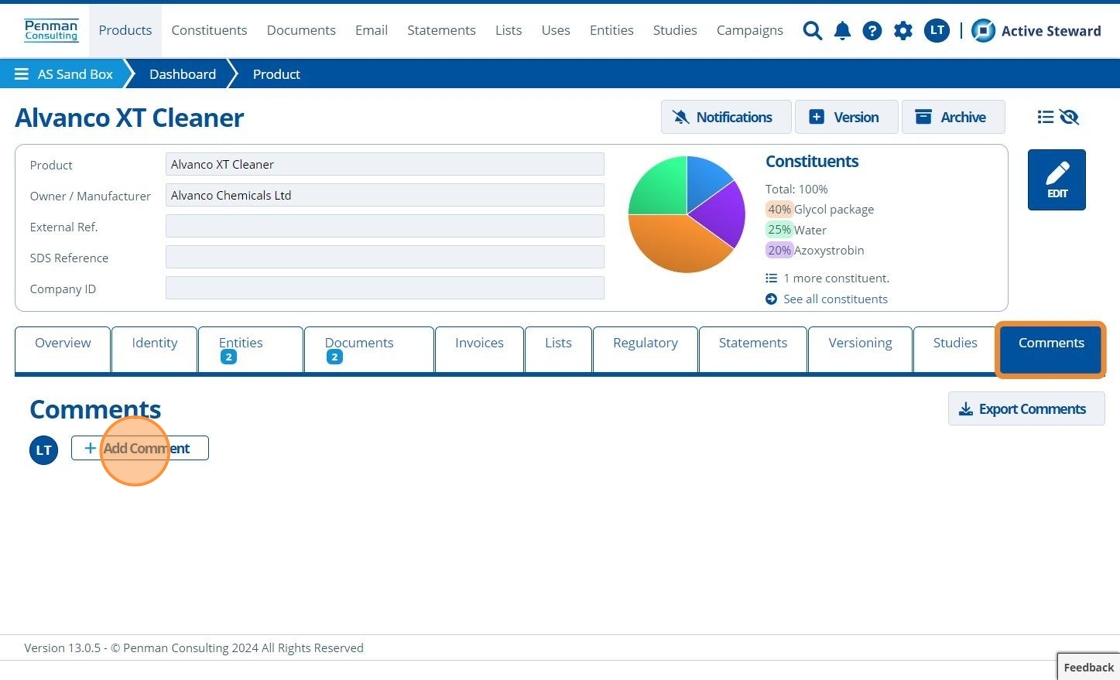
Task: Switch to the Documents product tab
Action: (369, 349)
